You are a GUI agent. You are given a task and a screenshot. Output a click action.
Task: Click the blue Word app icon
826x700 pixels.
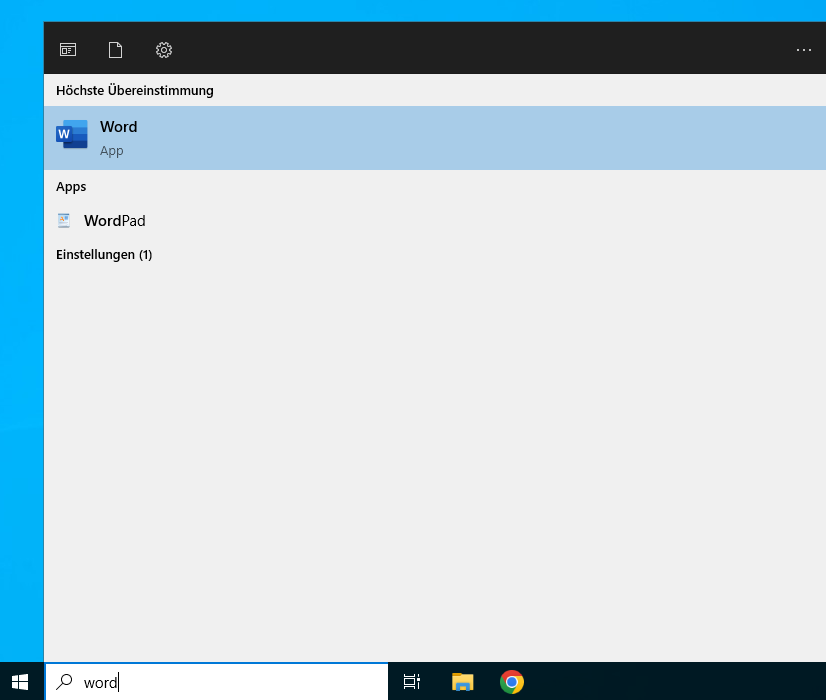72,134
